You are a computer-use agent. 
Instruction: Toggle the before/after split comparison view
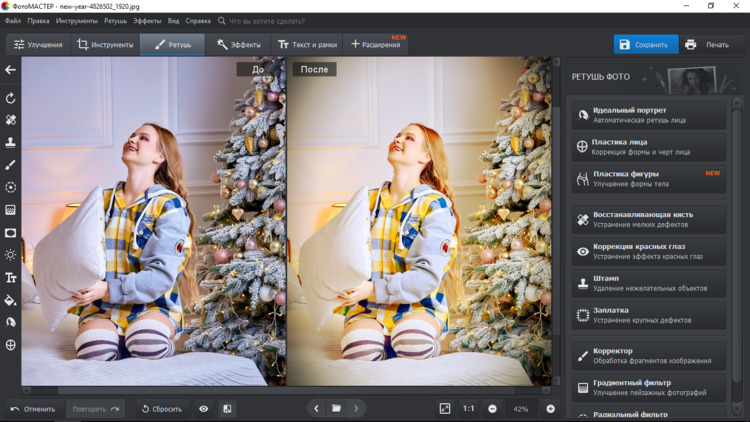[227, 408]
